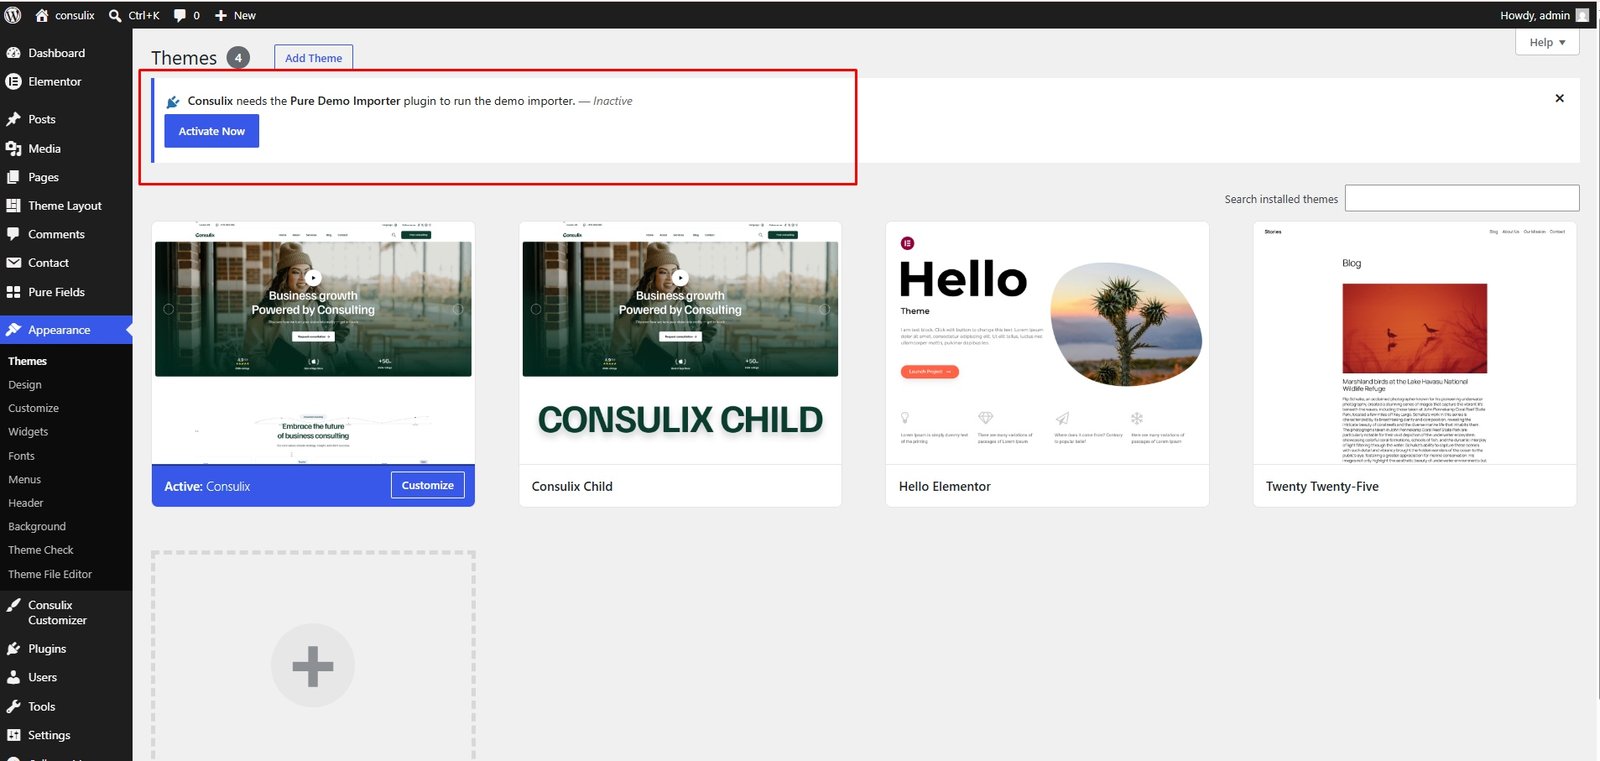Click the Posts pushpin icon
This screenshot has height=761, width=1600.
[x=14, y=119]
